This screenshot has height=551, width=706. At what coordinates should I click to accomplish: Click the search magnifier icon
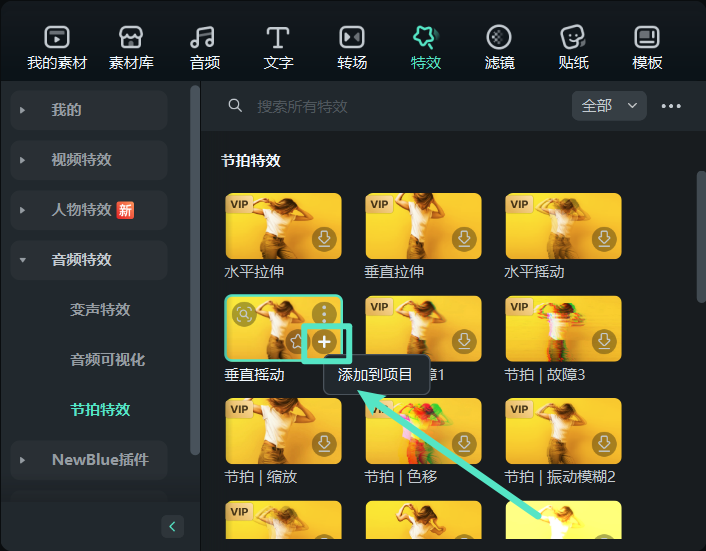(x=235, y=106)
